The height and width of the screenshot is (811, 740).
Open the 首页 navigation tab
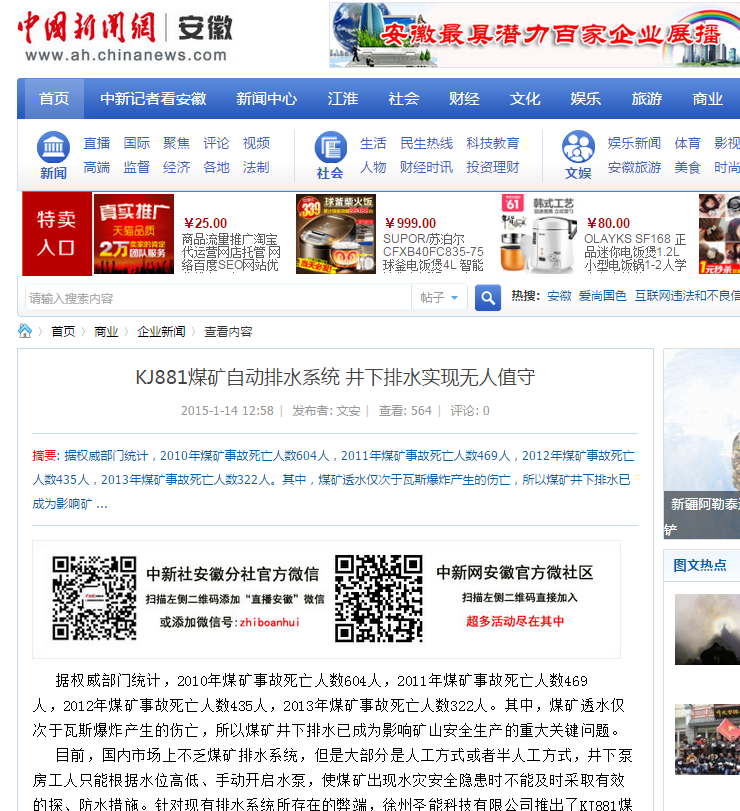coord(54,99)
